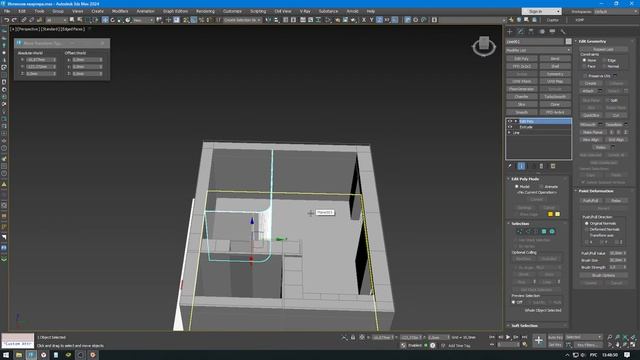
Task: Select Normal constraint radio button
Action: 604,66
